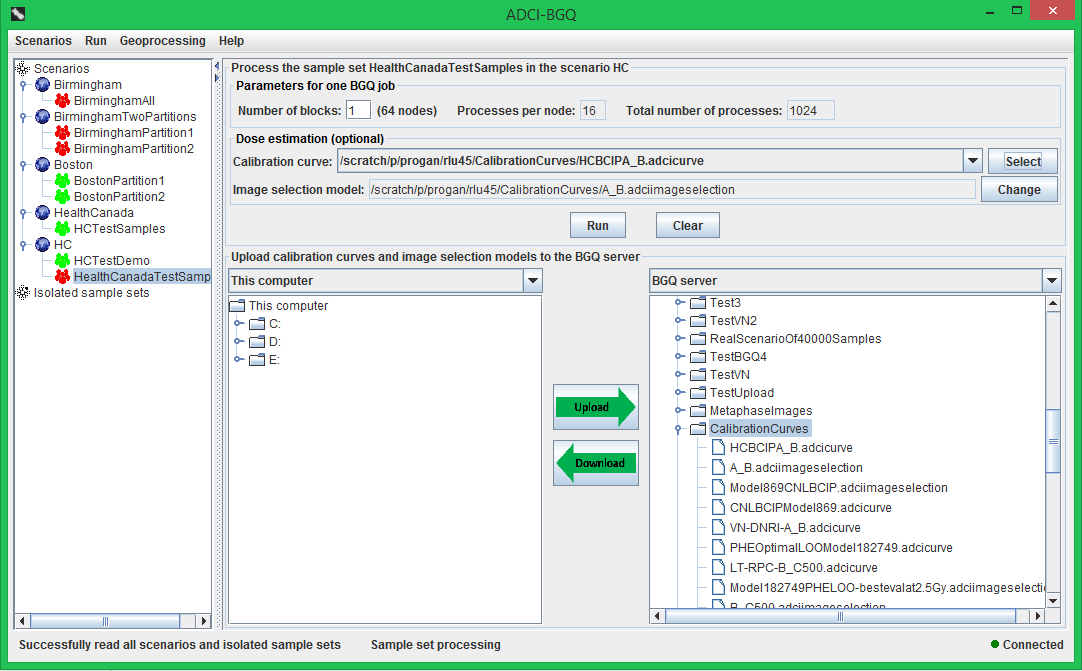This screenshot has height=671, width=1082.
Task: Click the scroll down arrow in BGQ server tree
Action: [1053, 601]
